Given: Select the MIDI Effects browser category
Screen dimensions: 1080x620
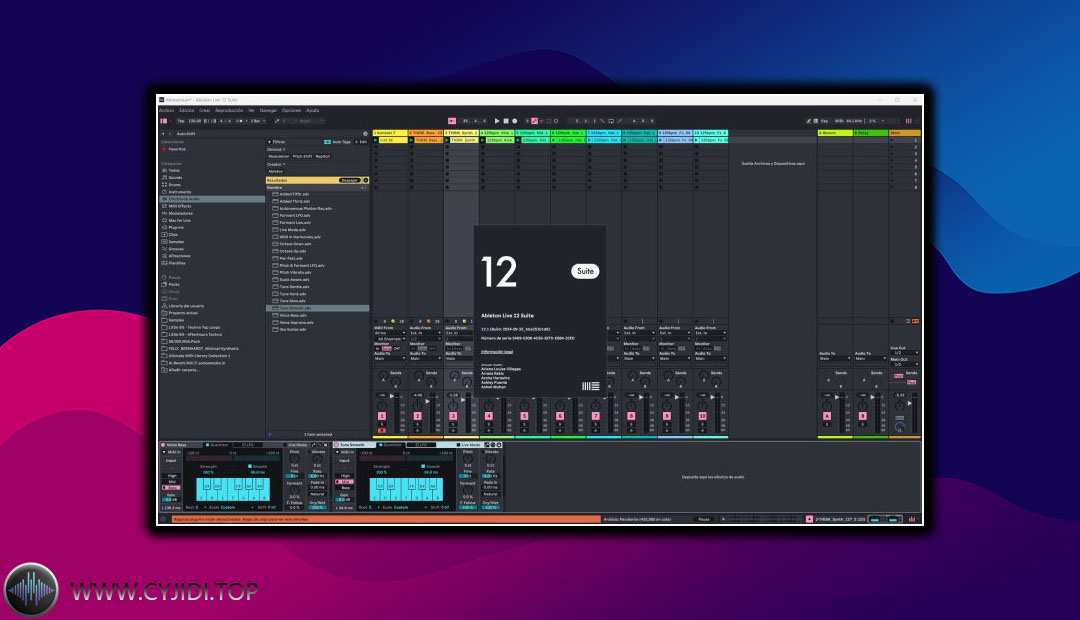Looking at the screenshot, I should point(180,206).
